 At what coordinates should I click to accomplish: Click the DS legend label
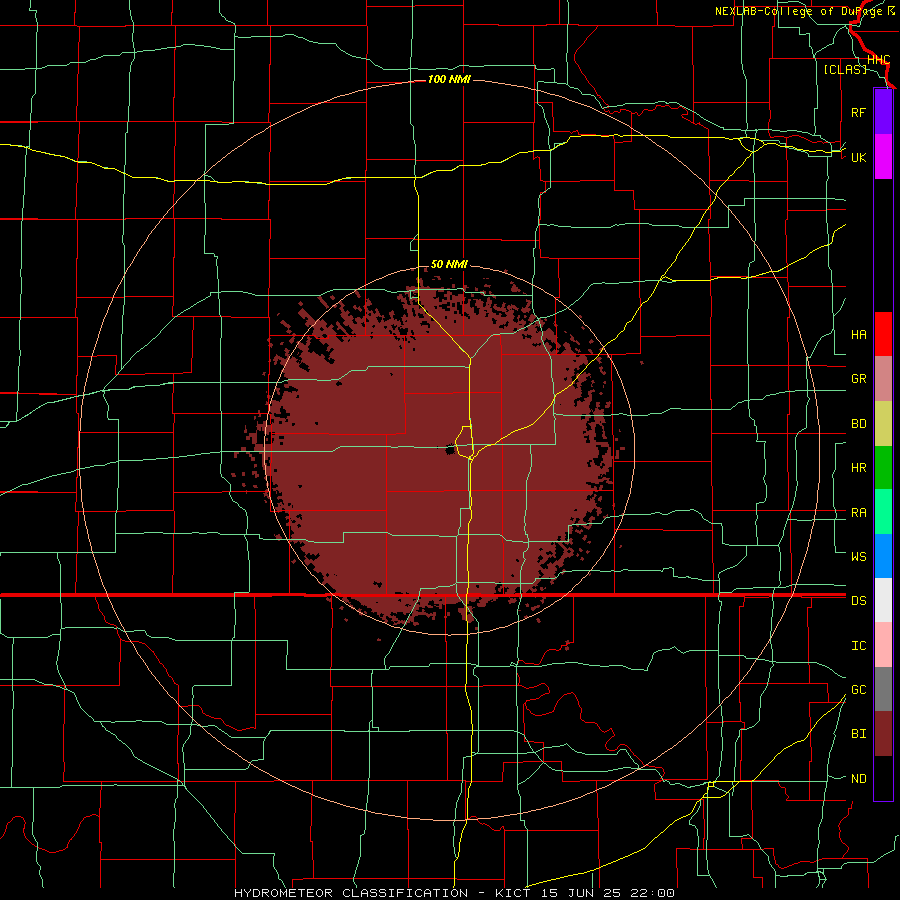(x=859, y=601)
